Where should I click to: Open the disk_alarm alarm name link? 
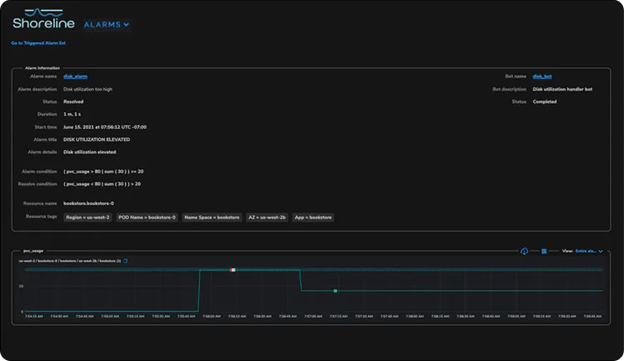(x=75, y=76)
